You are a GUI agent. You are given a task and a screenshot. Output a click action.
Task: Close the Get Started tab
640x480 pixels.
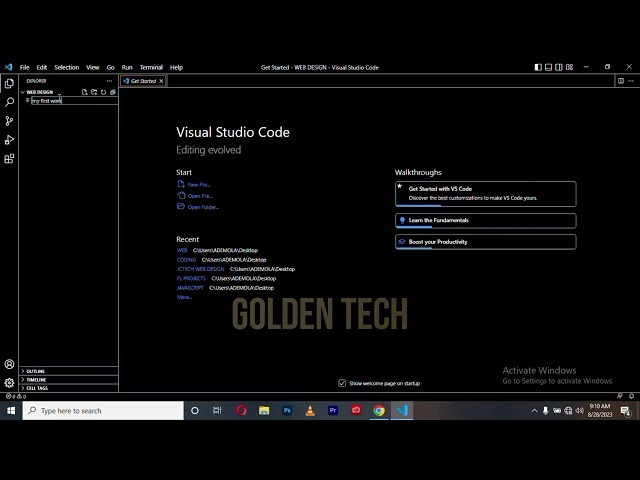[162, 81]
